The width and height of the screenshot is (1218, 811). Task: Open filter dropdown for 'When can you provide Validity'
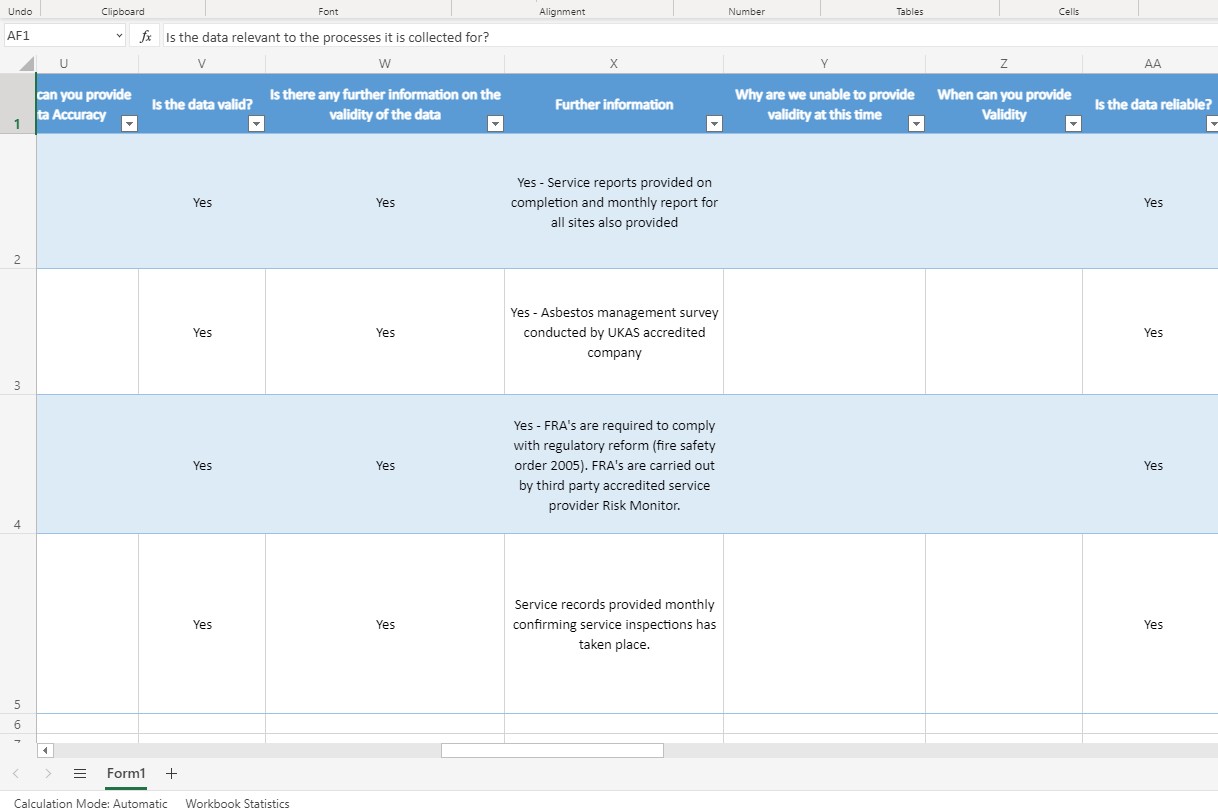point(1073,124)
